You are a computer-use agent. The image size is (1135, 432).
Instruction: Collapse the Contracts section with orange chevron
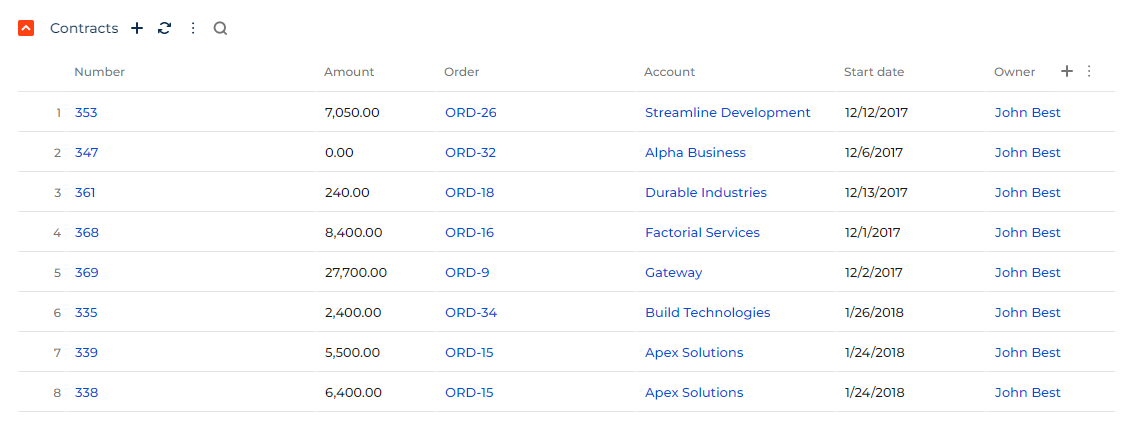[26, 28]
